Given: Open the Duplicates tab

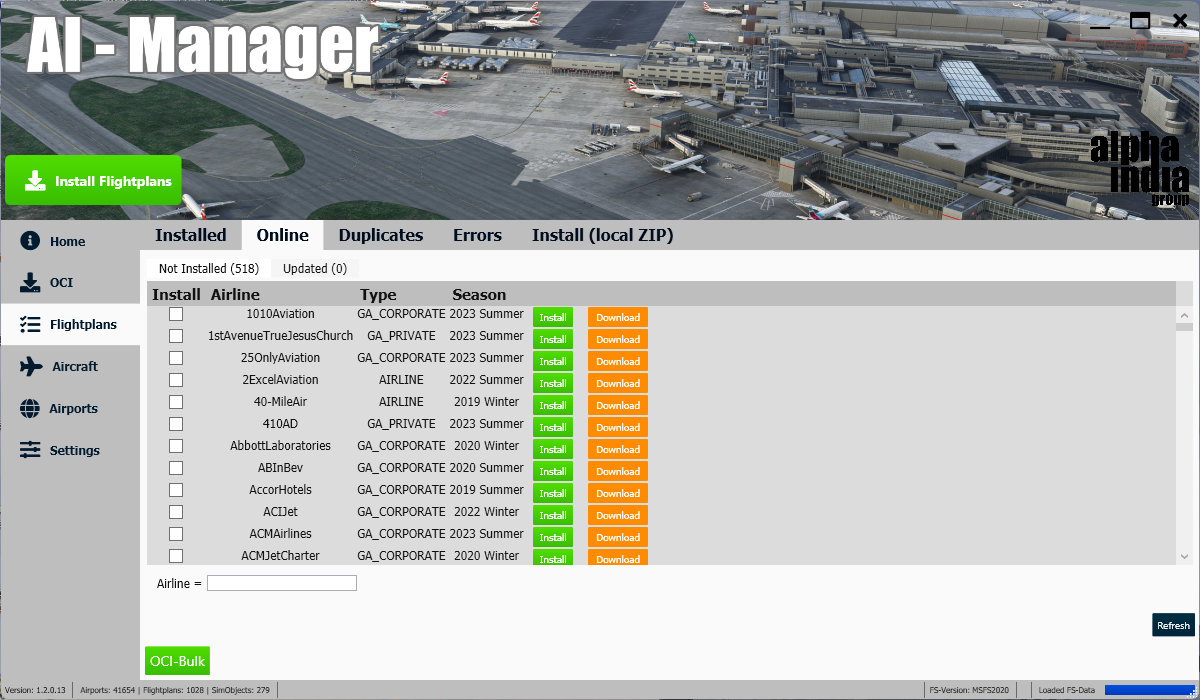Looking at the screenshot, I should click(381, 235).
